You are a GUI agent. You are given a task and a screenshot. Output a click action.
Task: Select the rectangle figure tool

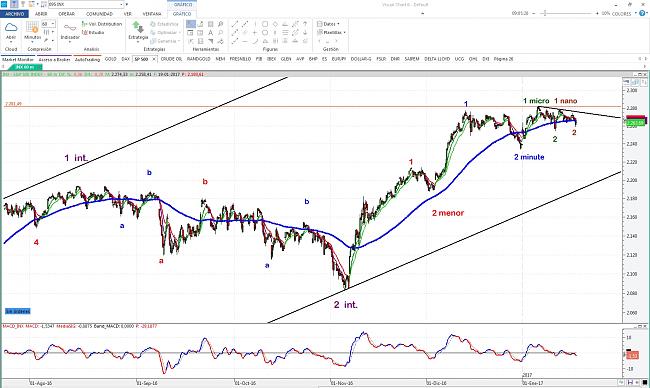tap(265, 24)
